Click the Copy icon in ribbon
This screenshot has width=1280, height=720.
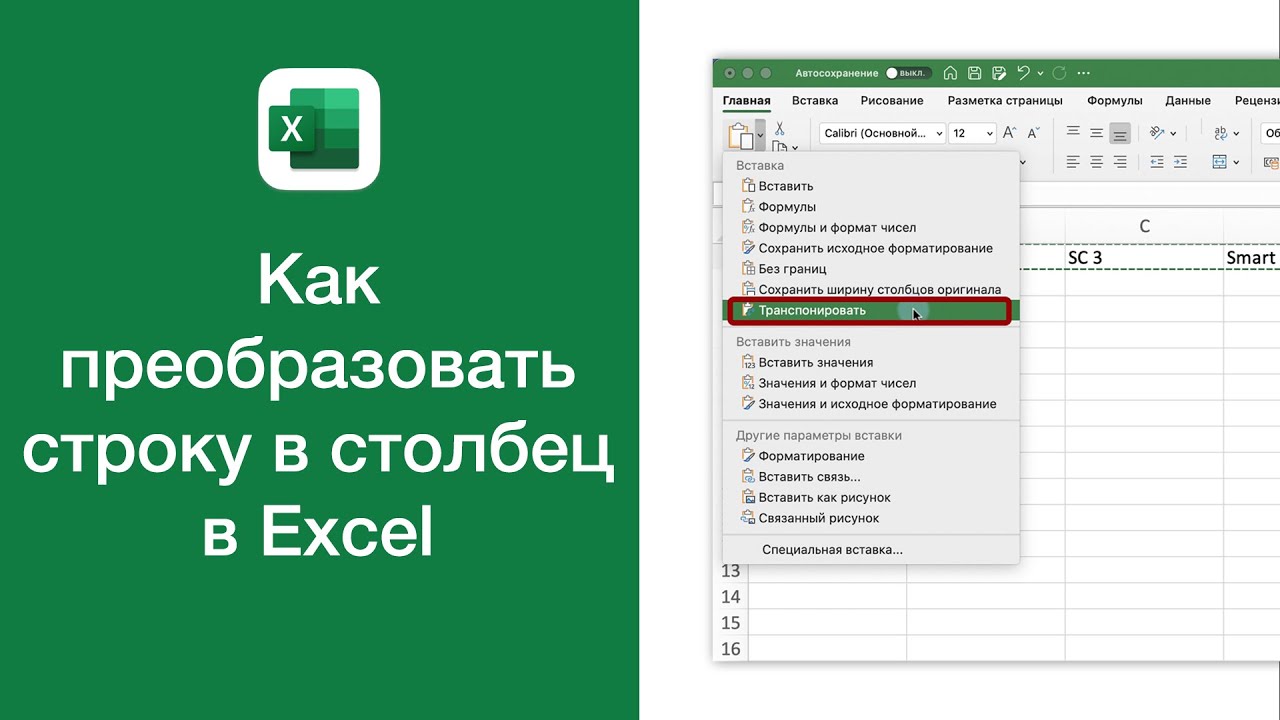click(x=780, y=148)
